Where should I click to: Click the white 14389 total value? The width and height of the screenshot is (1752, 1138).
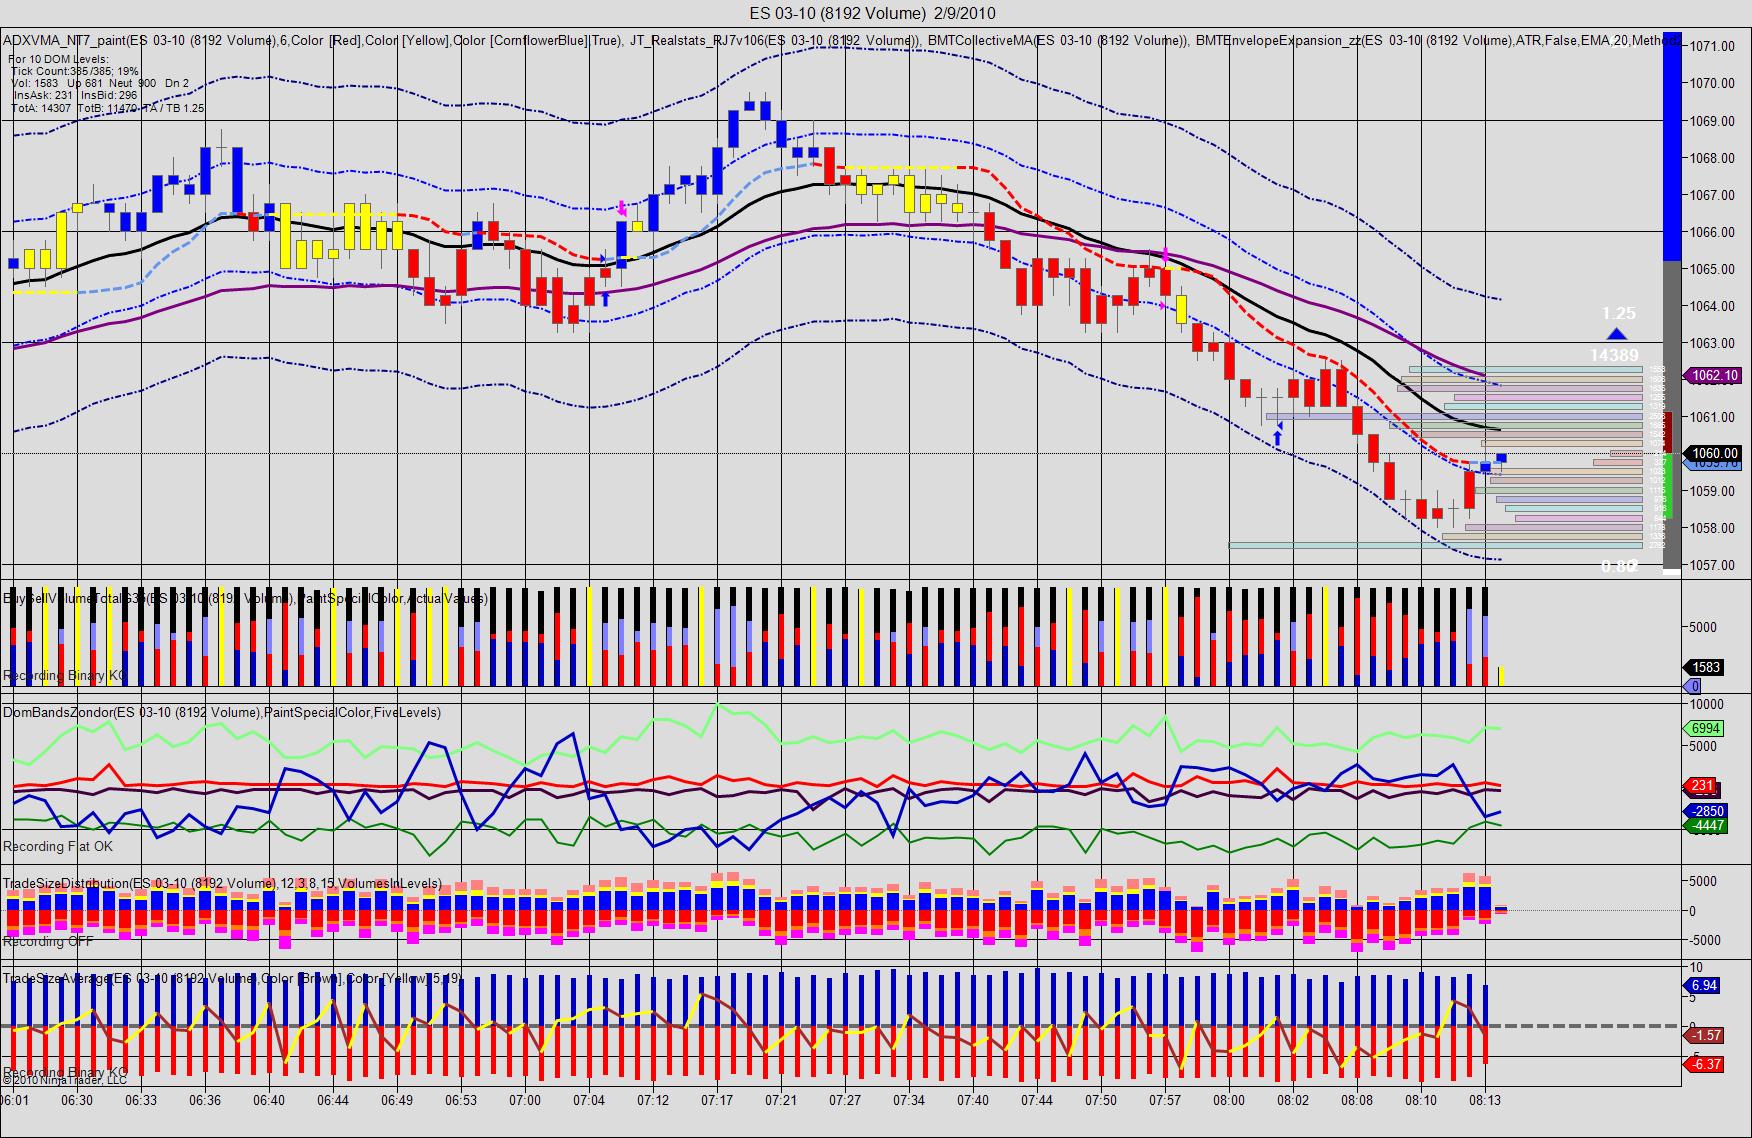1614,355
